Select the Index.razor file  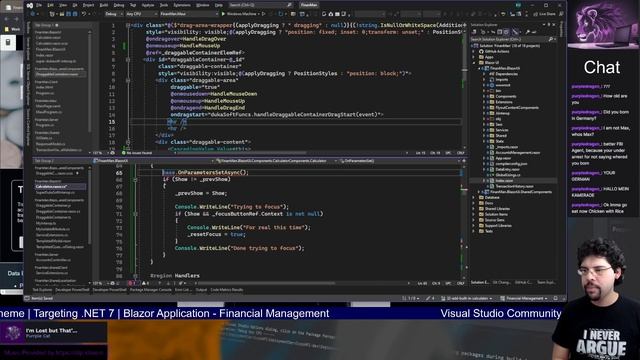coord(504,180)
